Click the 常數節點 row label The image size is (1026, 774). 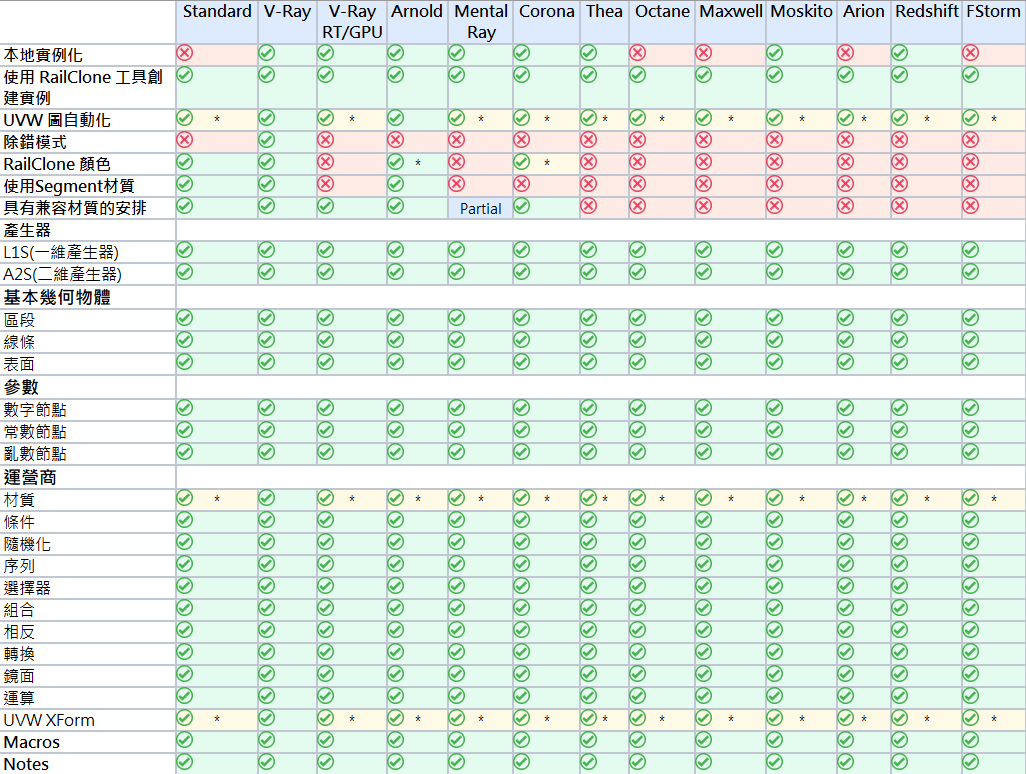click(x=35, y=432)
